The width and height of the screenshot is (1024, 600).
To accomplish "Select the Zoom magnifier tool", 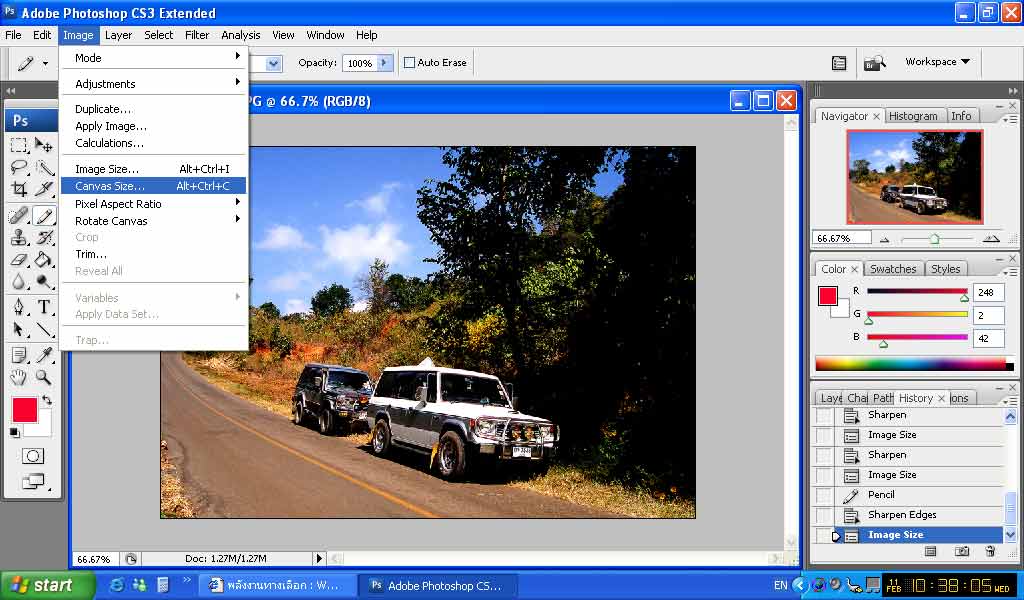I will coord(44,377).
